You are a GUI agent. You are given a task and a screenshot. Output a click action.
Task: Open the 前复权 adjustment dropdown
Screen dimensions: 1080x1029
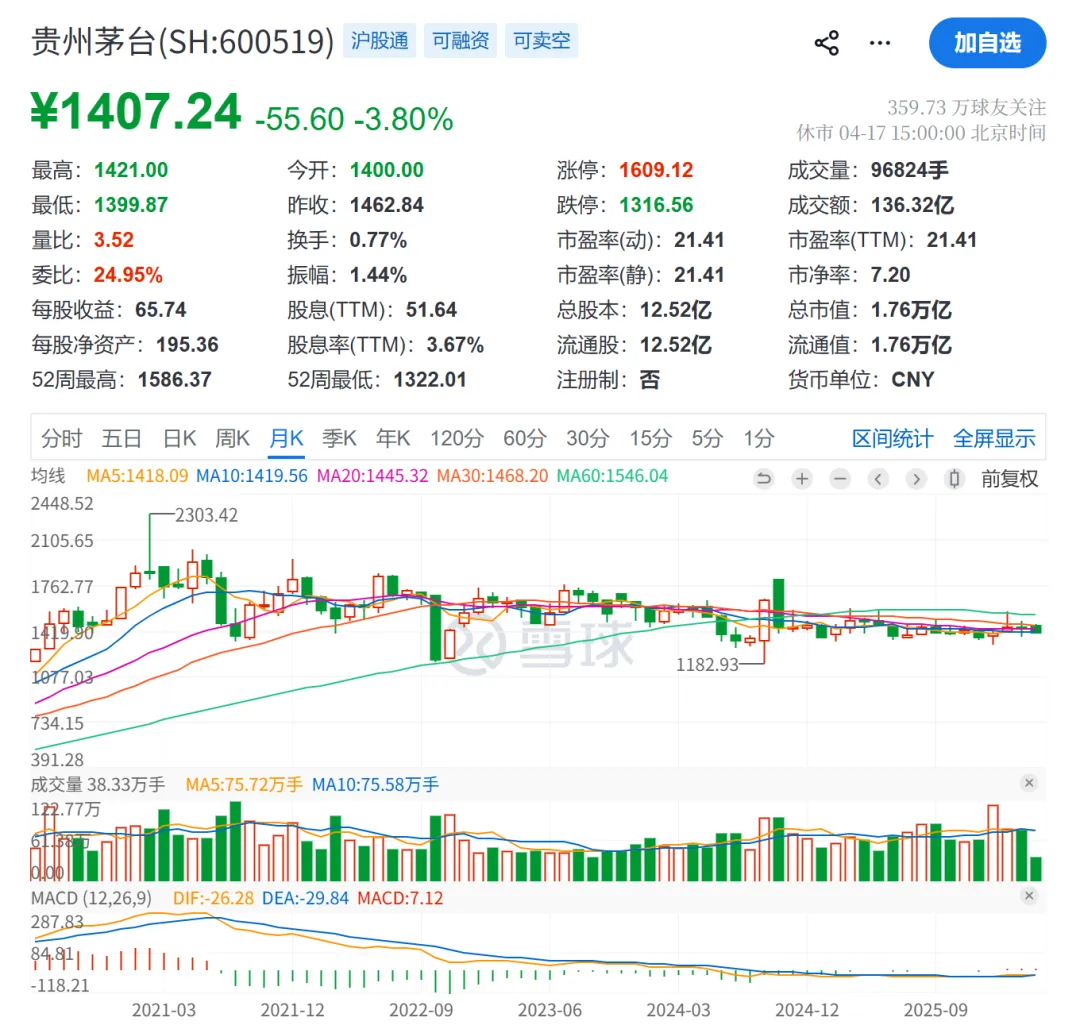[x=1010, y=479]
